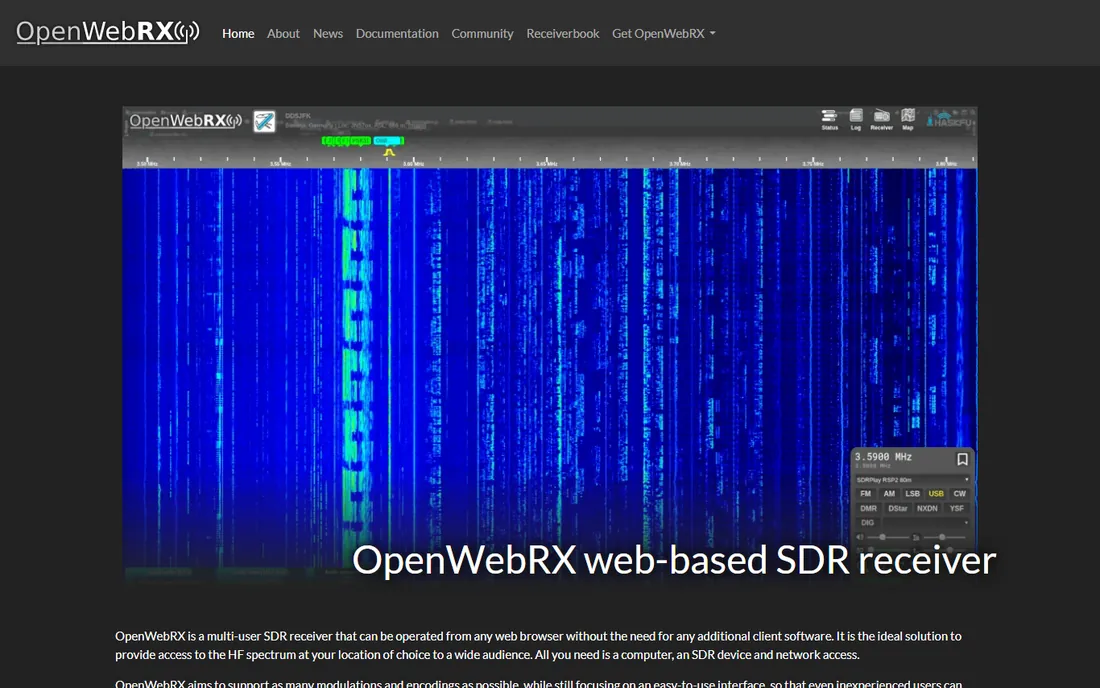Open the SDRPlay RSP2 80m profile dropdown
The image size is (1100, 688).
coord(912,480)
